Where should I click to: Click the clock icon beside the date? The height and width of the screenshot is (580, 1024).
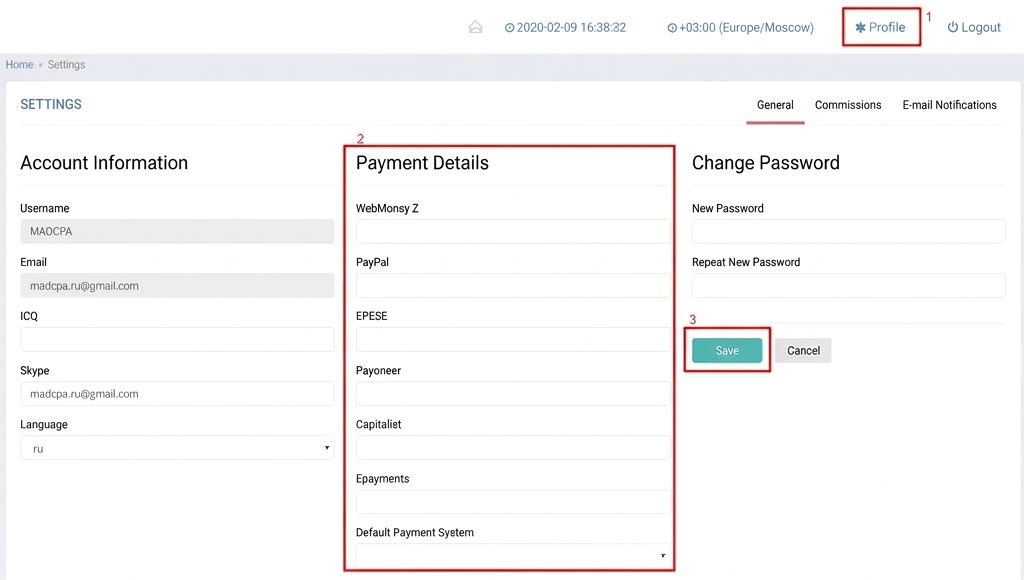(509, 27)
